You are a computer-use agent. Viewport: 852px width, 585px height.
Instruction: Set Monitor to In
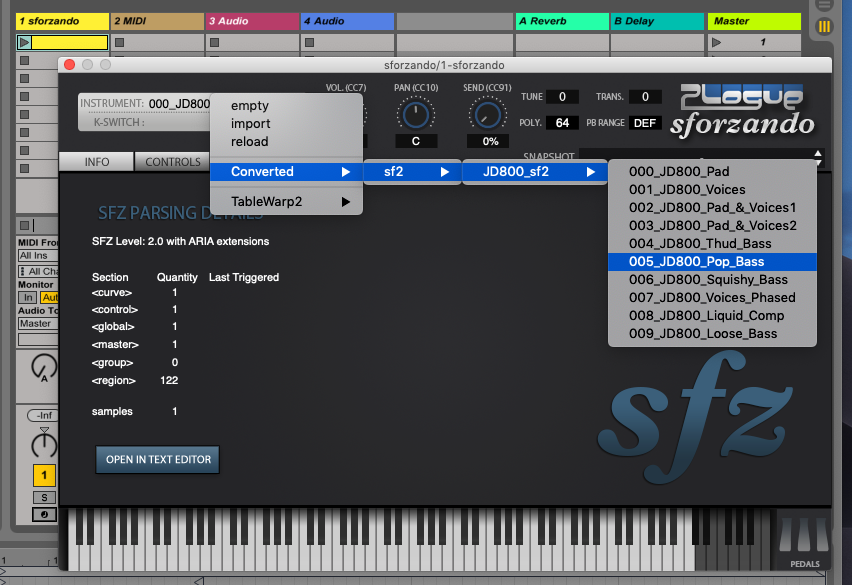click(28, 297)
